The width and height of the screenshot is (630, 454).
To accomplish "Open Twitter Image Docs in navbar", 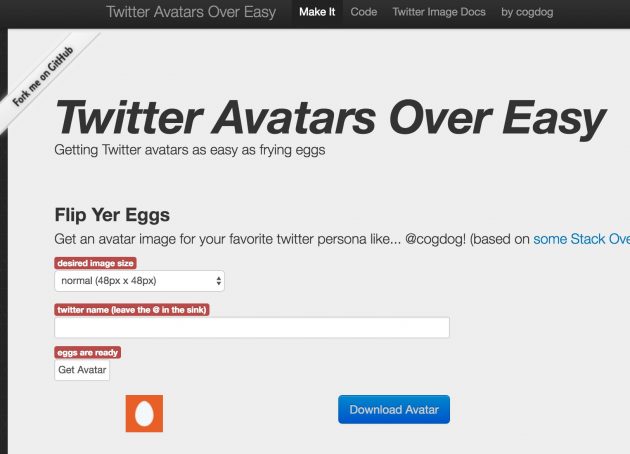I will coord(439,12).
